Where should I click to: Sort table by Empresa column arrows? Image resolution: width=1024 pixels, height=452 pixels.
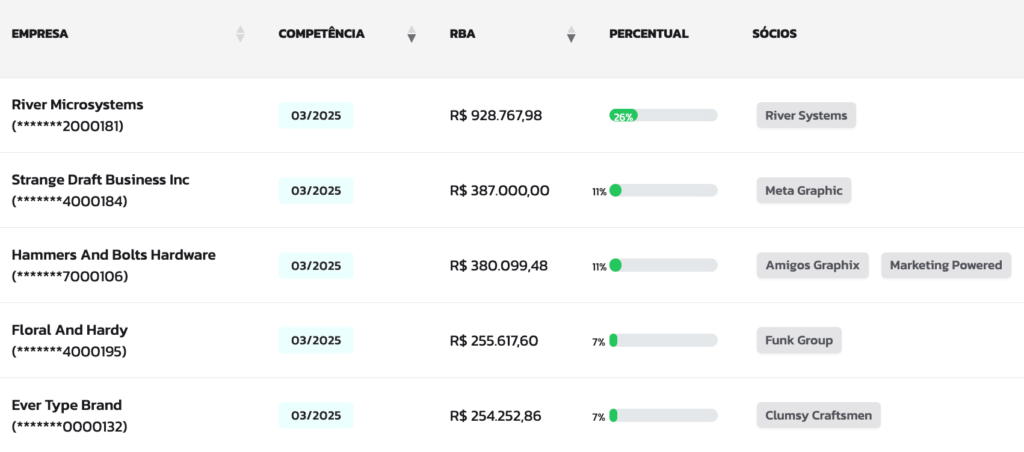click(x=240, y=34)
